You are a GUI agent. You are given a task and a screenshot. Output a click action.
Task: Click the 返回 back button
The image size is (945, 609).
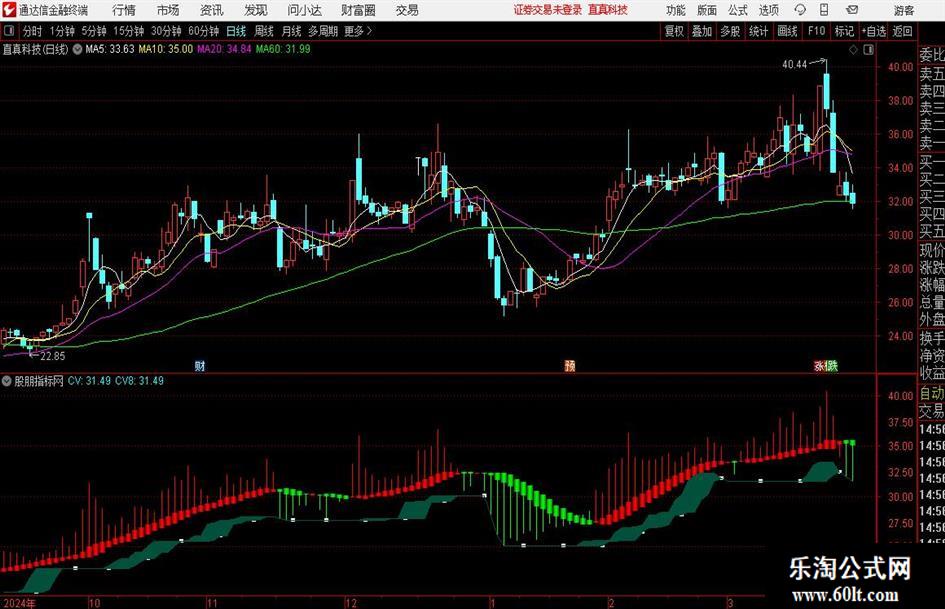click(x=902, y=31)
